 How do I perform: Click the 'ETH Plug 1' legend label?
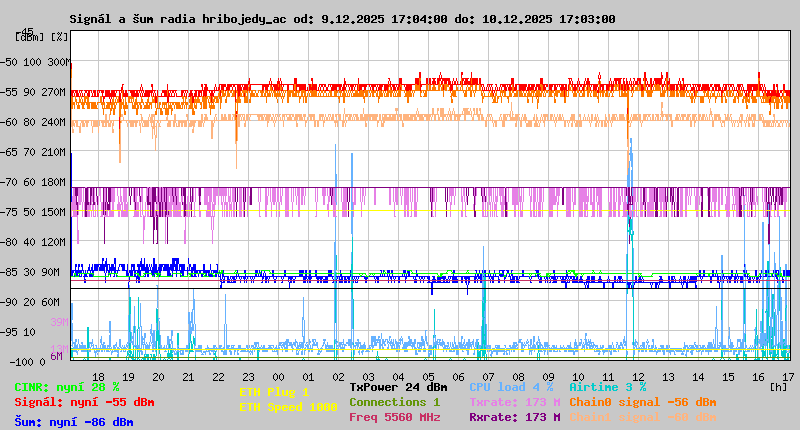click(x=274, y=392)
